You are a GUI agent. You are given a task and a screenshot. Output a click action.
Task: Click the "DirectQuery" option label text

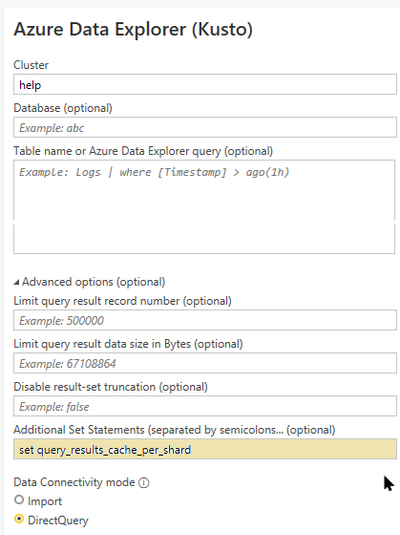click(x=58, y=521)
